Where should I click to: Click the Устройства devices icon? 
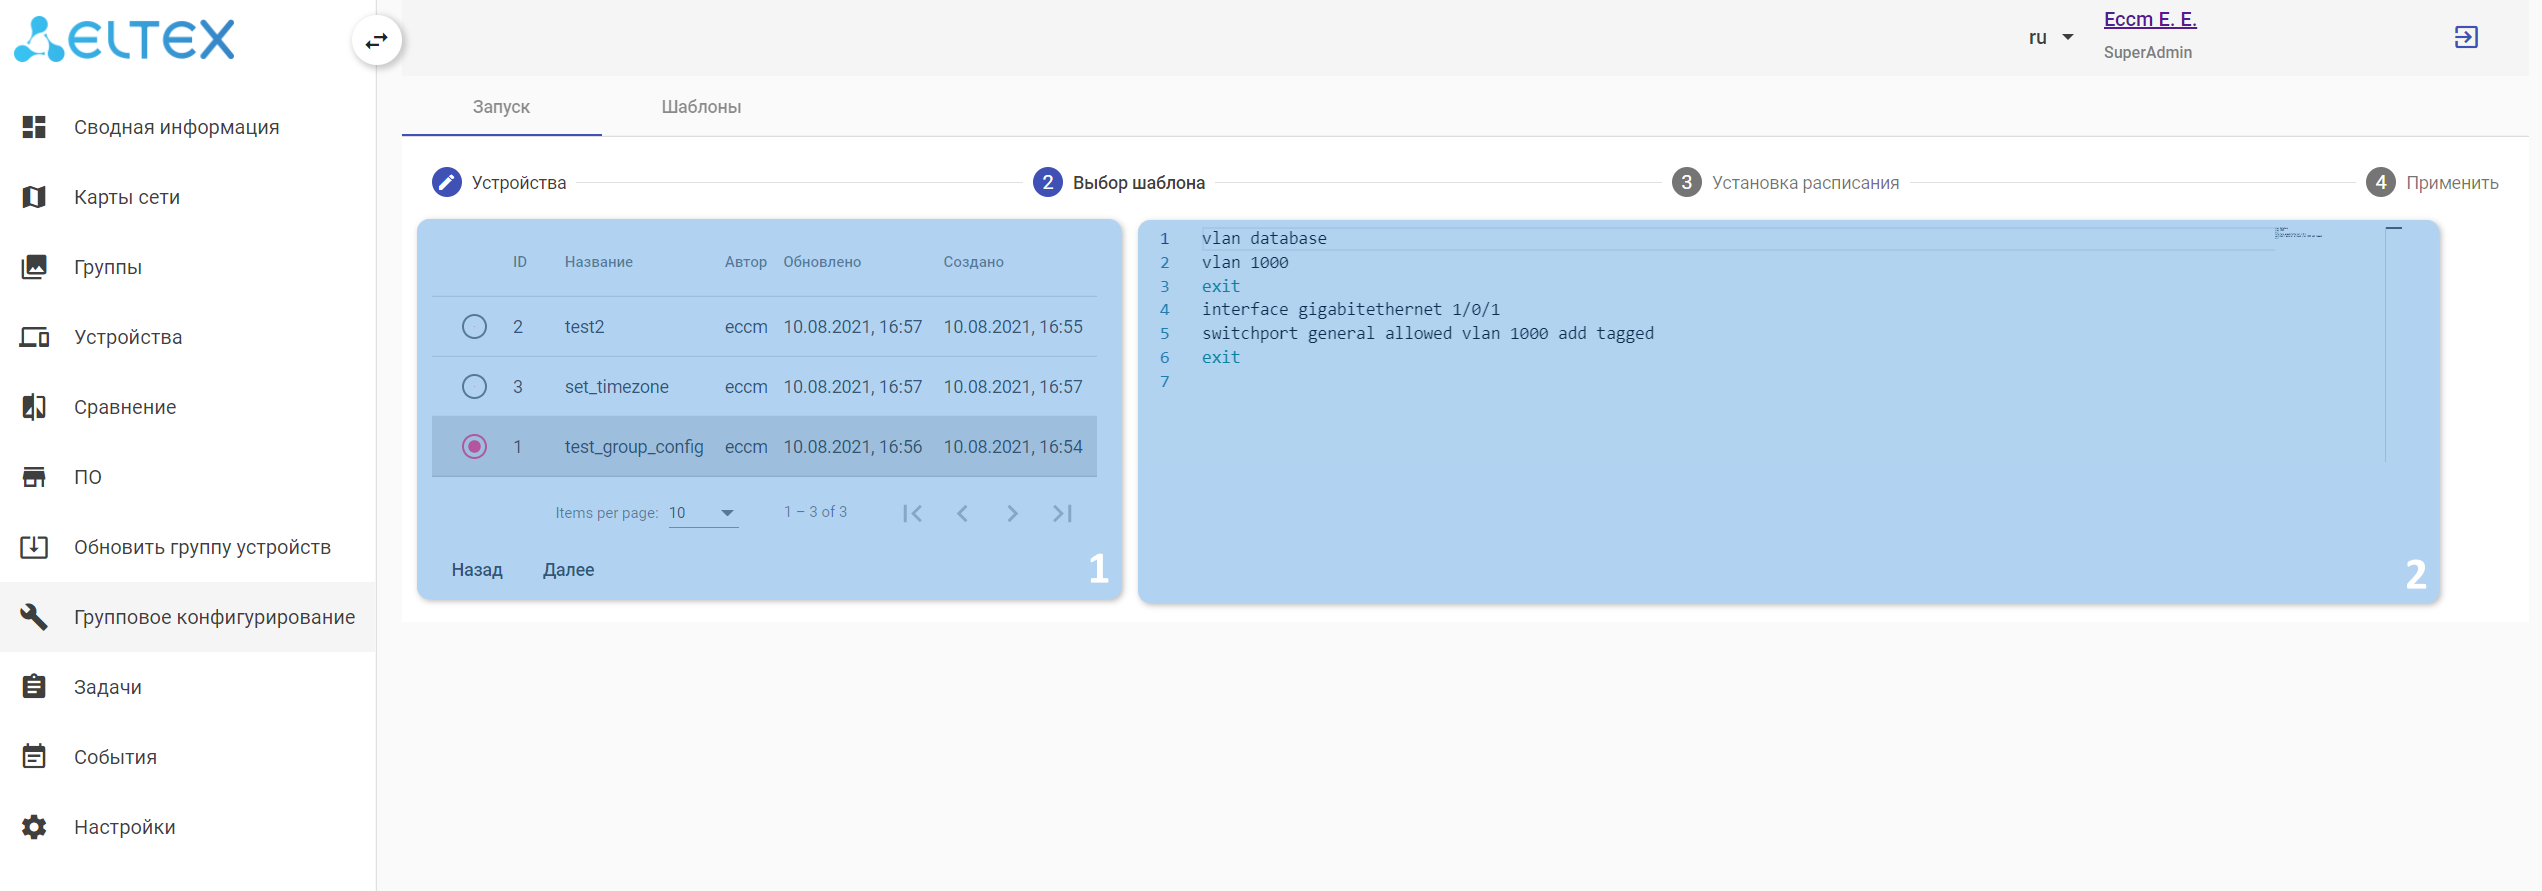point(34,337)
